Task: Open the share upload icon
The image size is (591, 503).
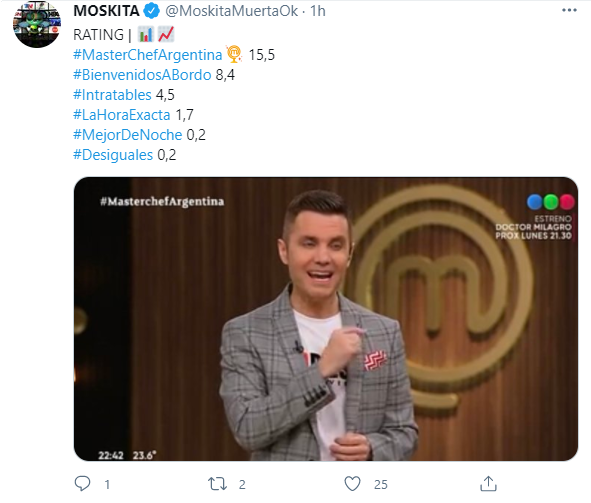Action: pos(488,484)
